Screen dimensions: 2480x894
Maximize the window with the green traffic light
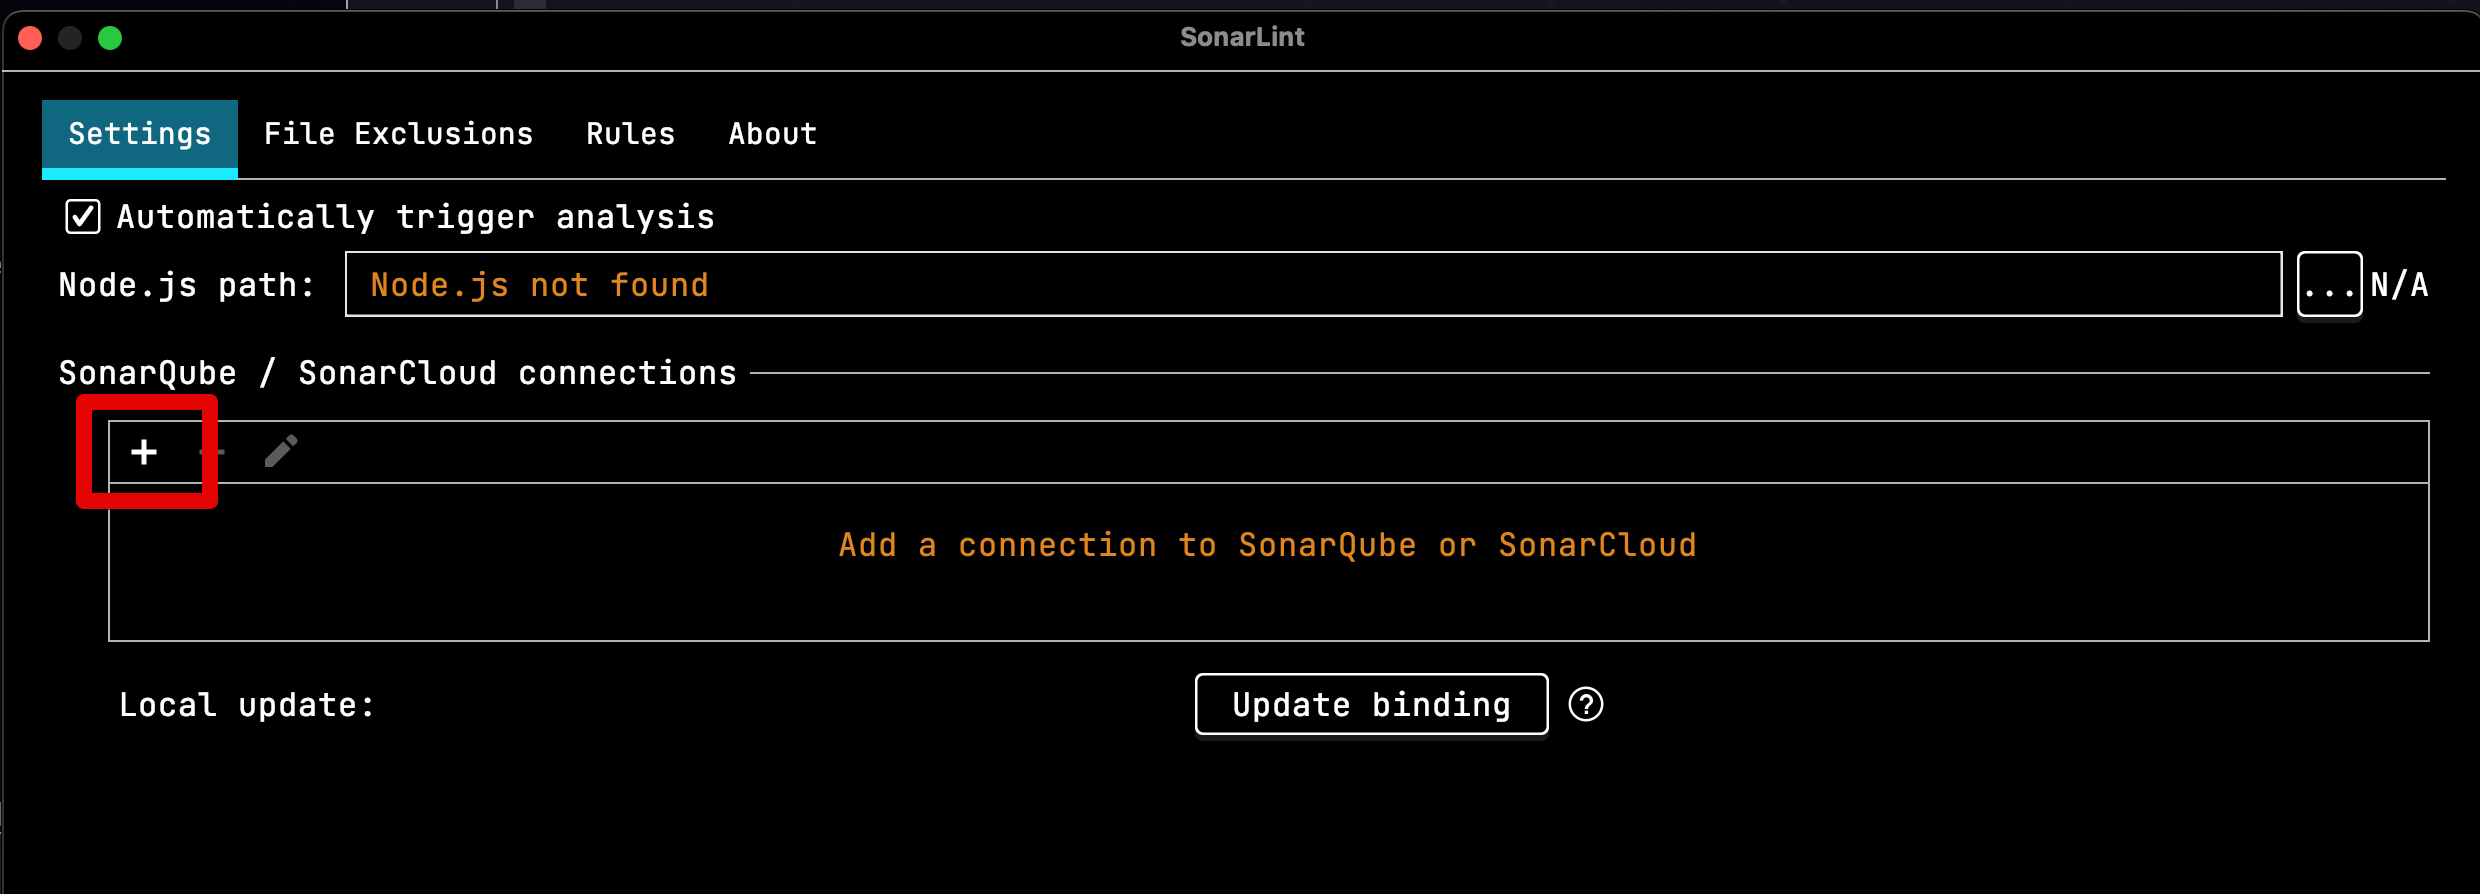coord(111,37)
